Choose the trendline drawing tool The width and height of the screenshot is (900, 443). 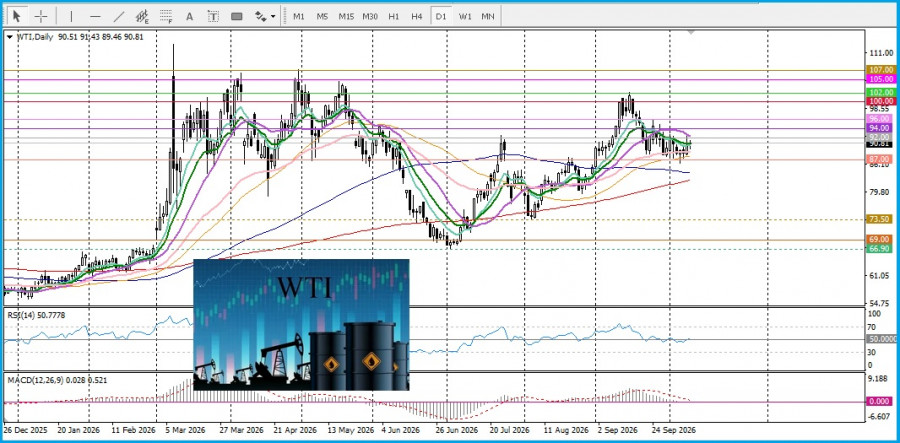(119, 16)
